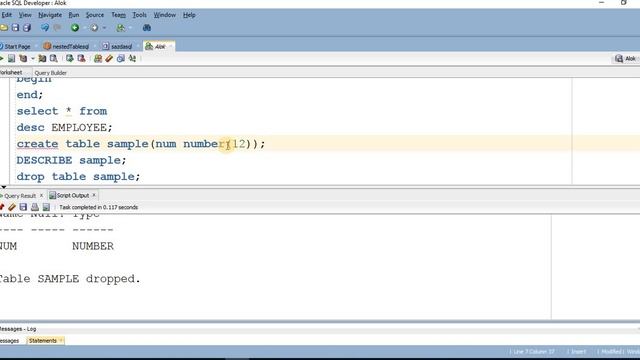Click the binoculars Find DB Object icon
Screen dimensions: 640x360
[147, 28]
